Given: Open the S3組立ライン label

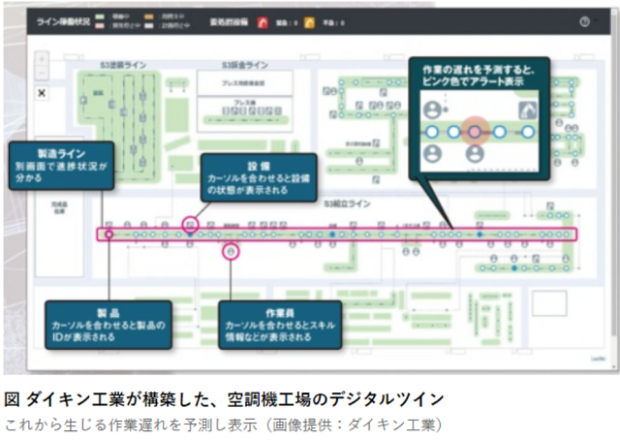Looking at the screenshot, I should 347,204.
